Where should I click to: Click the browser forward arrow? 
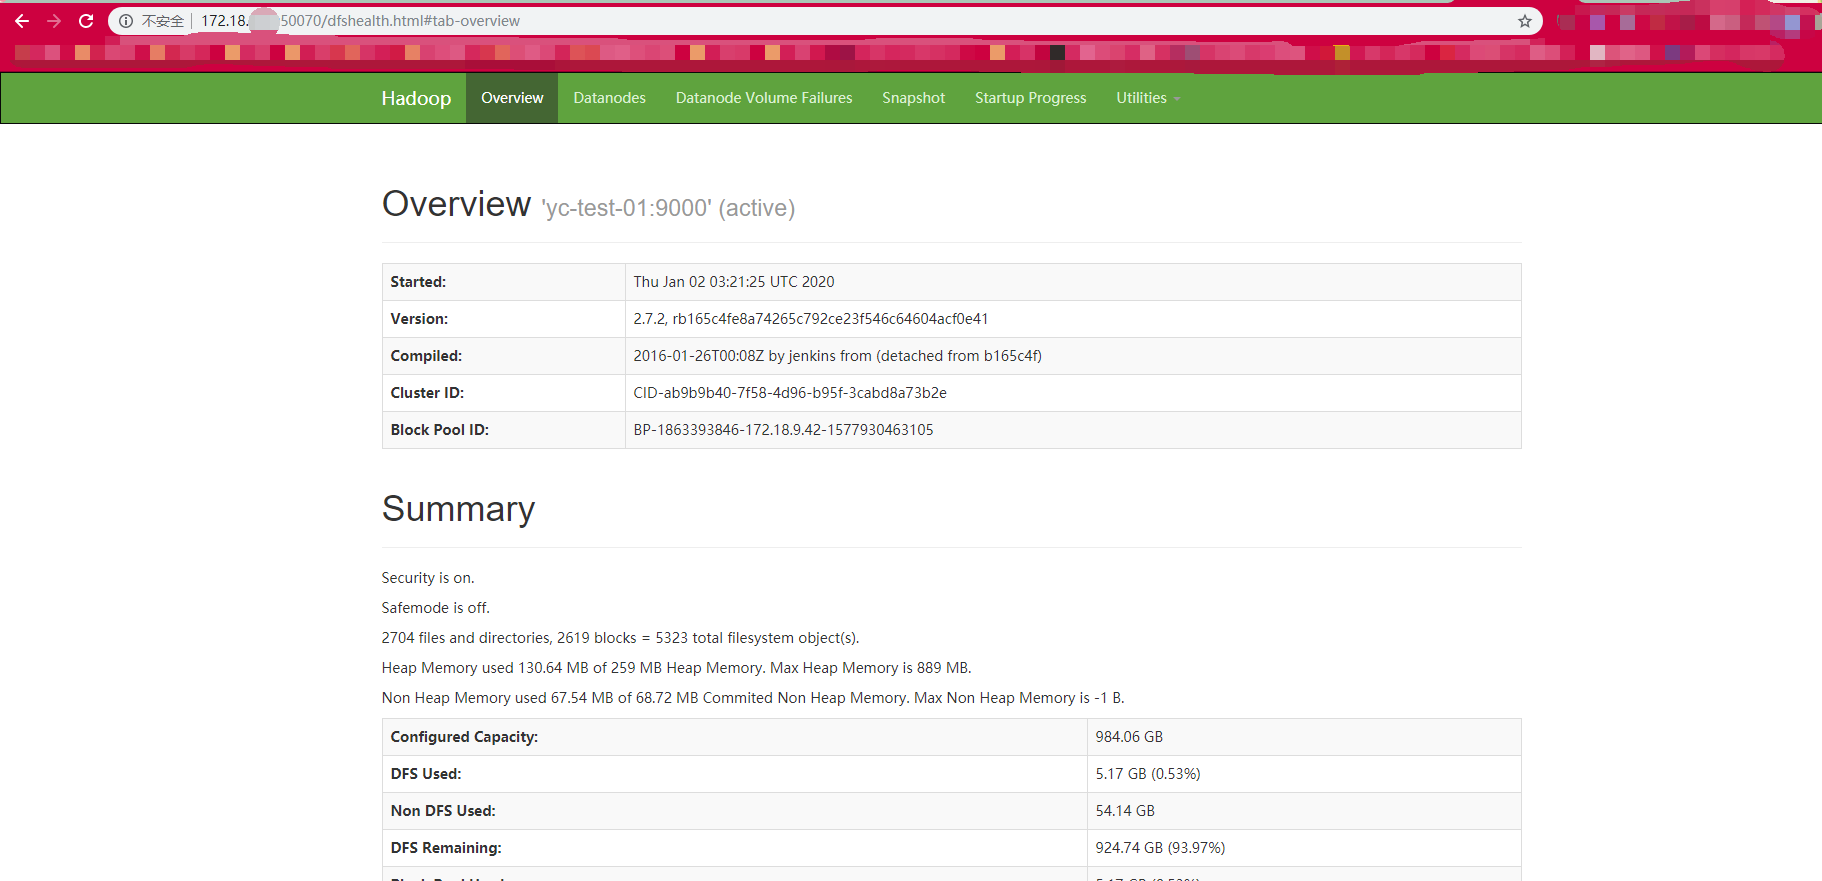[x=54, y=21]
